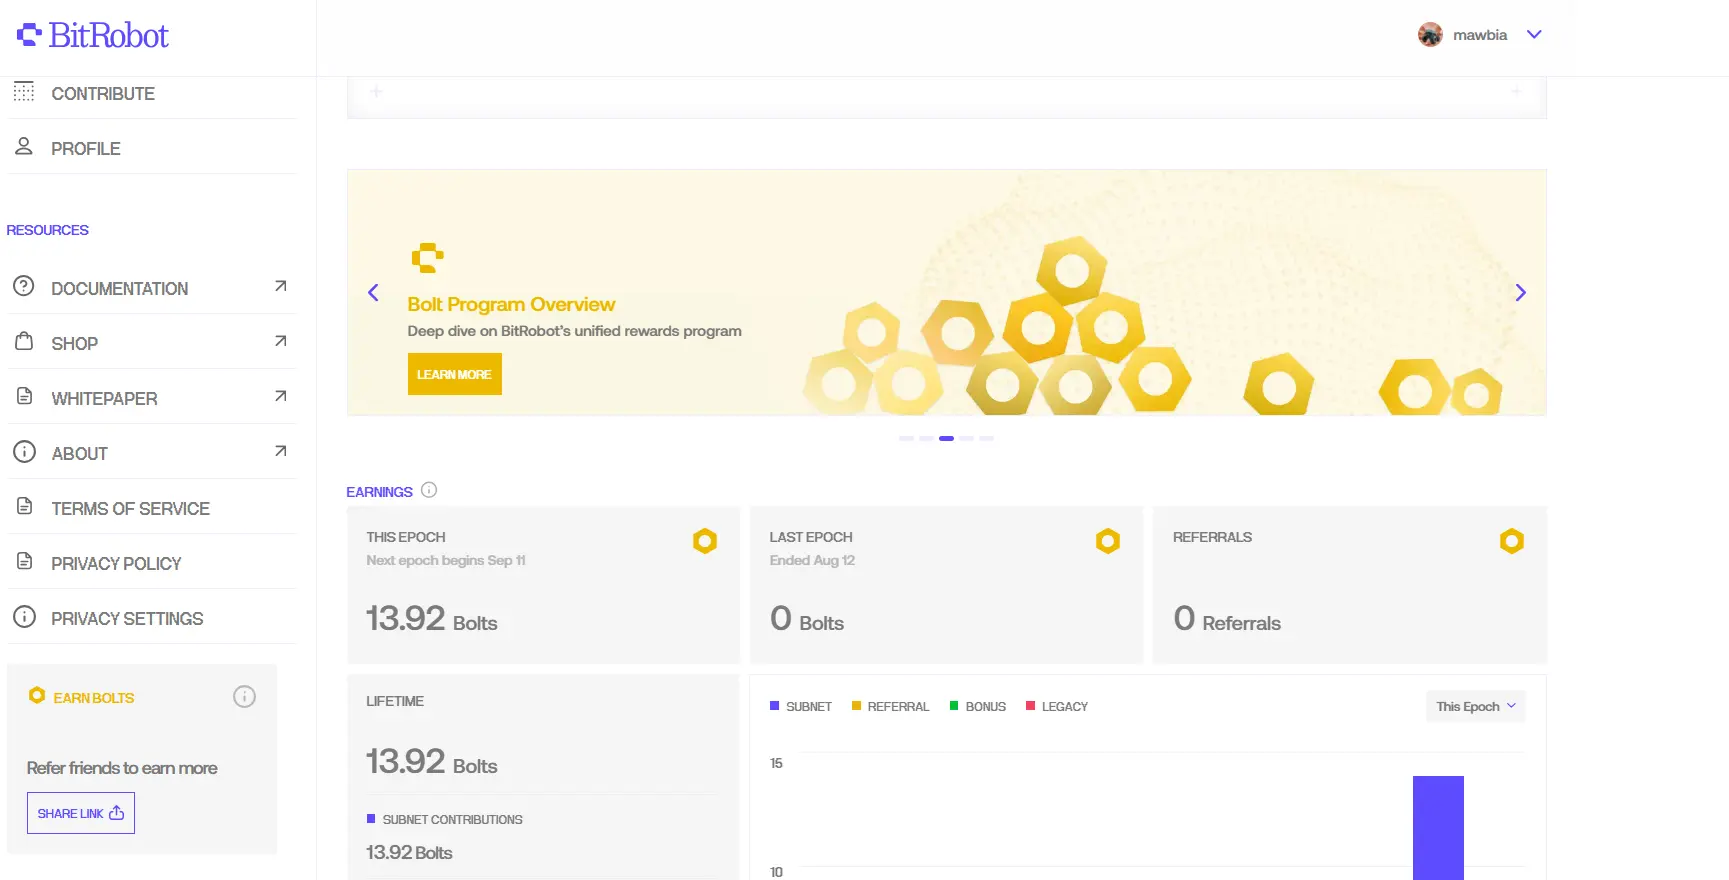
Task: Click the bolt icon on Referrals card
Action: point(1512,541)
